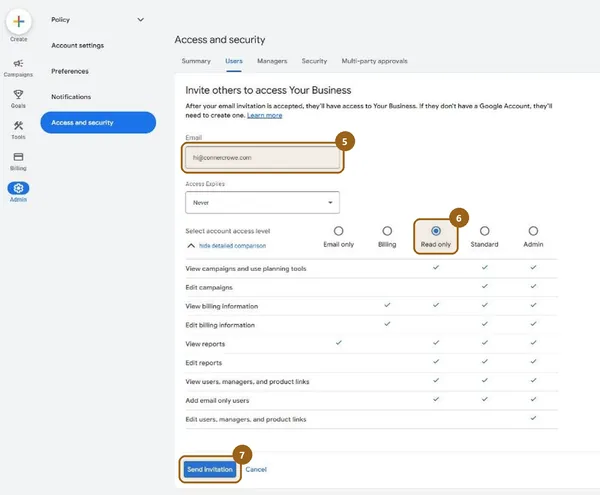
Task: Select Billing access level radio
Action: [x=387, y=231]
